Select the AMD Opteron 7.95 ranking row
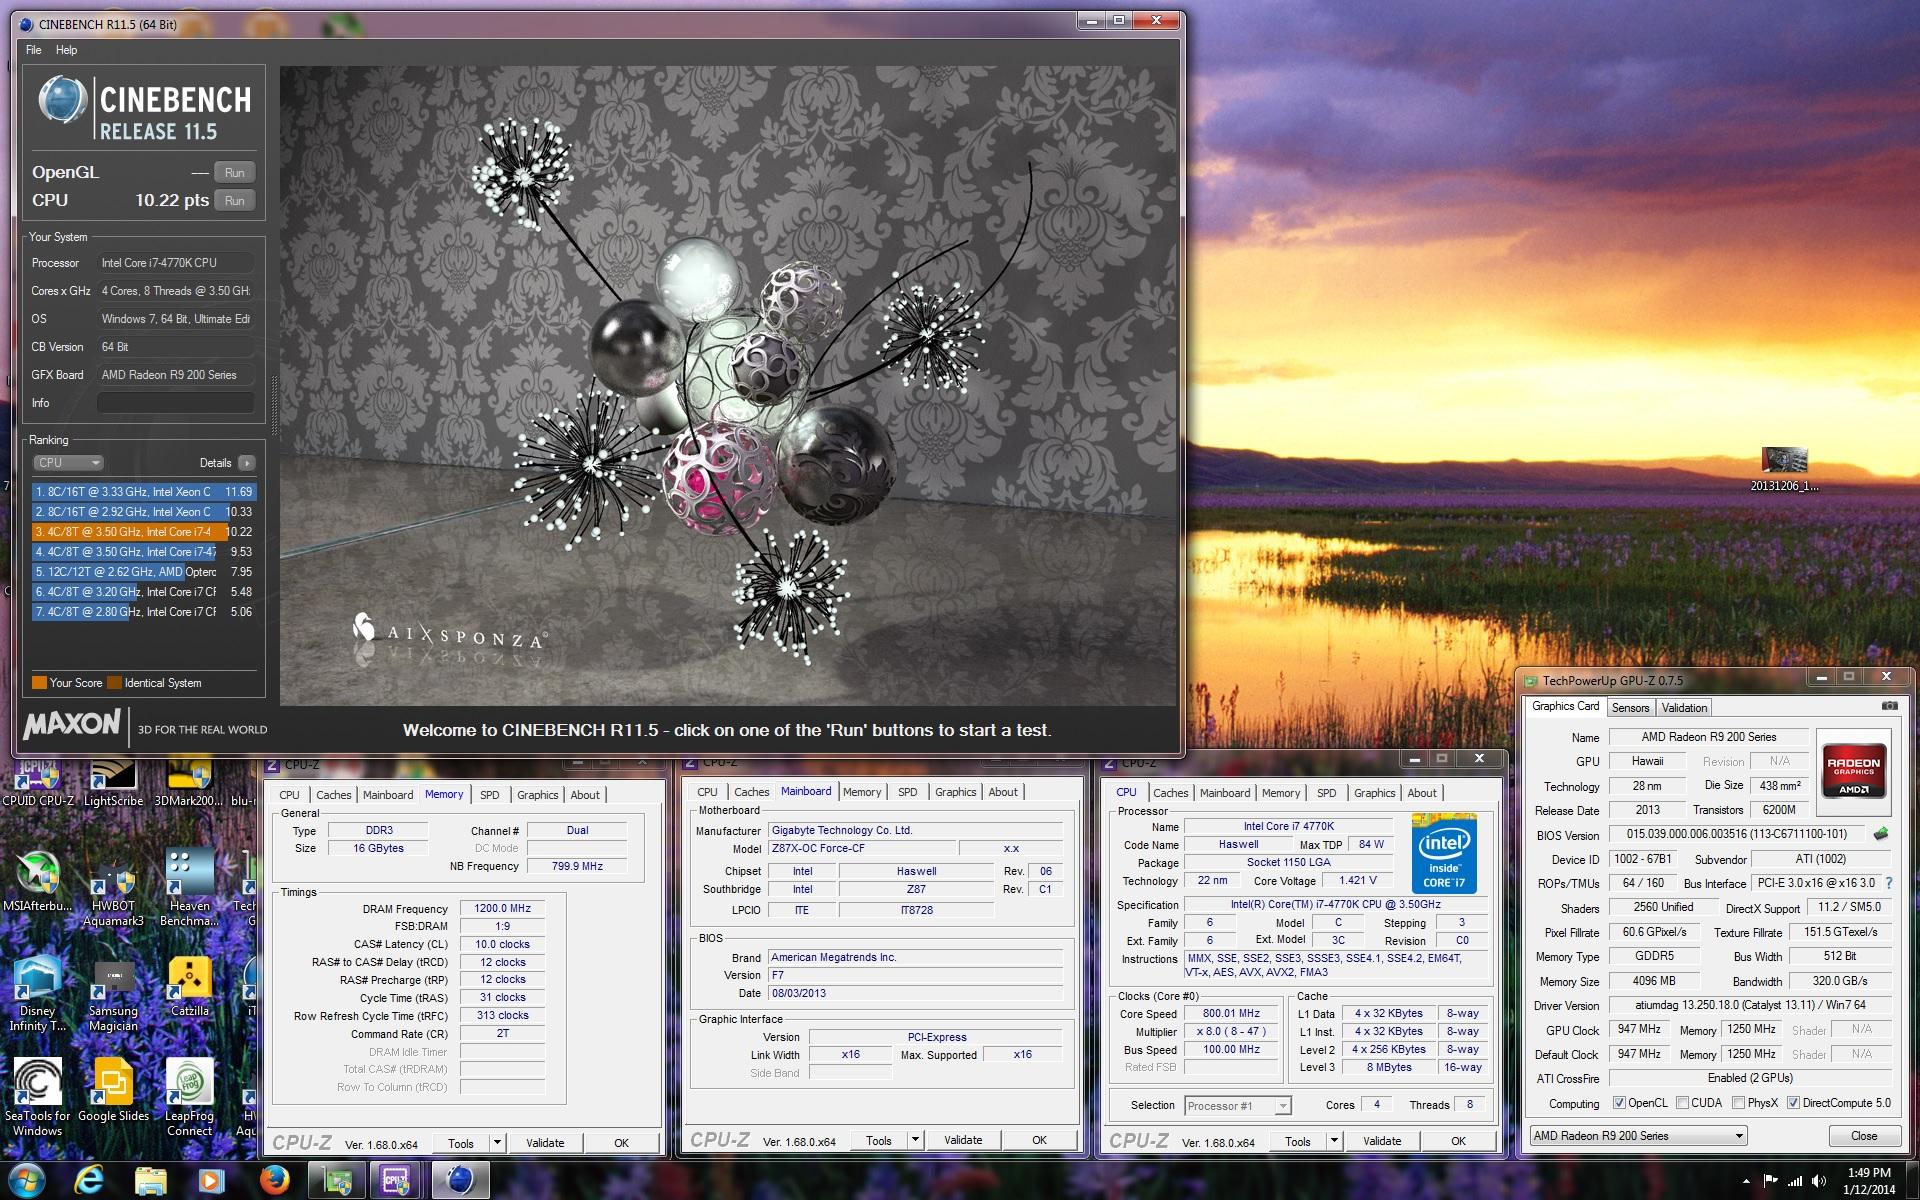 [x=144, y=572]
